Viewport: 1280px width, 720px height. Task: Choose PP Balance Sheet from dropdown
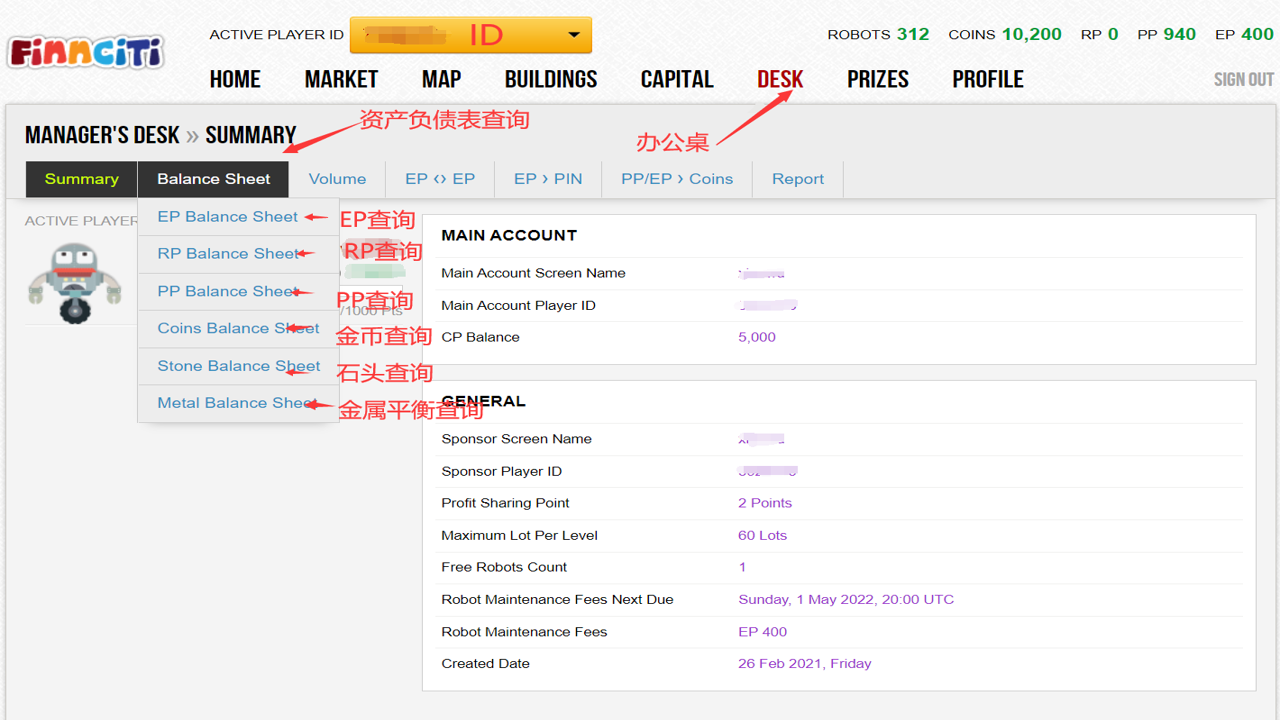click(x=228, y=291)
